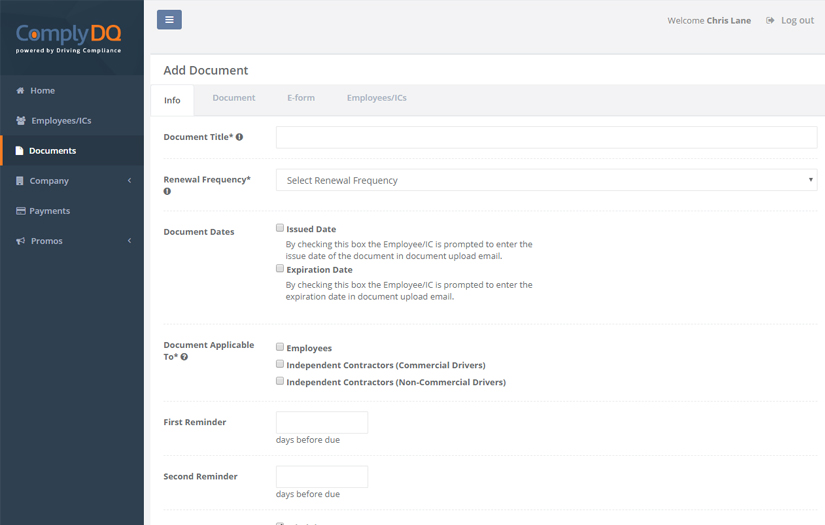Switch to the Info tab
Screen dimensions: 825x525
tap(172, 100)
